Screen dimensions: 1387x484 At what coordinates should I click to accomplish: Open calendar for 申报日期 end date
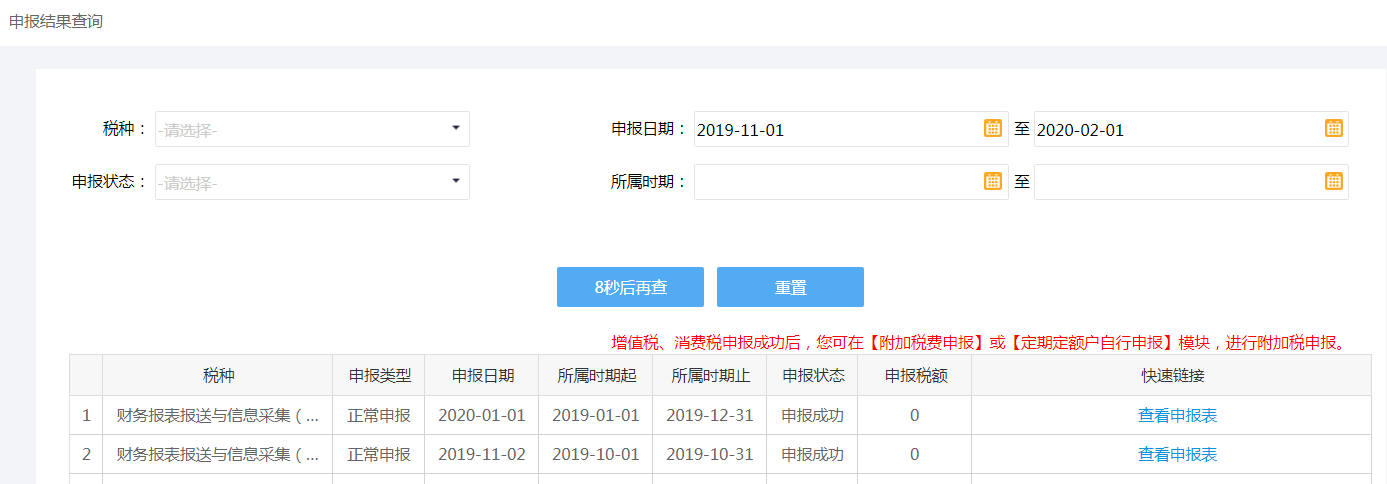click(1333, 128)
